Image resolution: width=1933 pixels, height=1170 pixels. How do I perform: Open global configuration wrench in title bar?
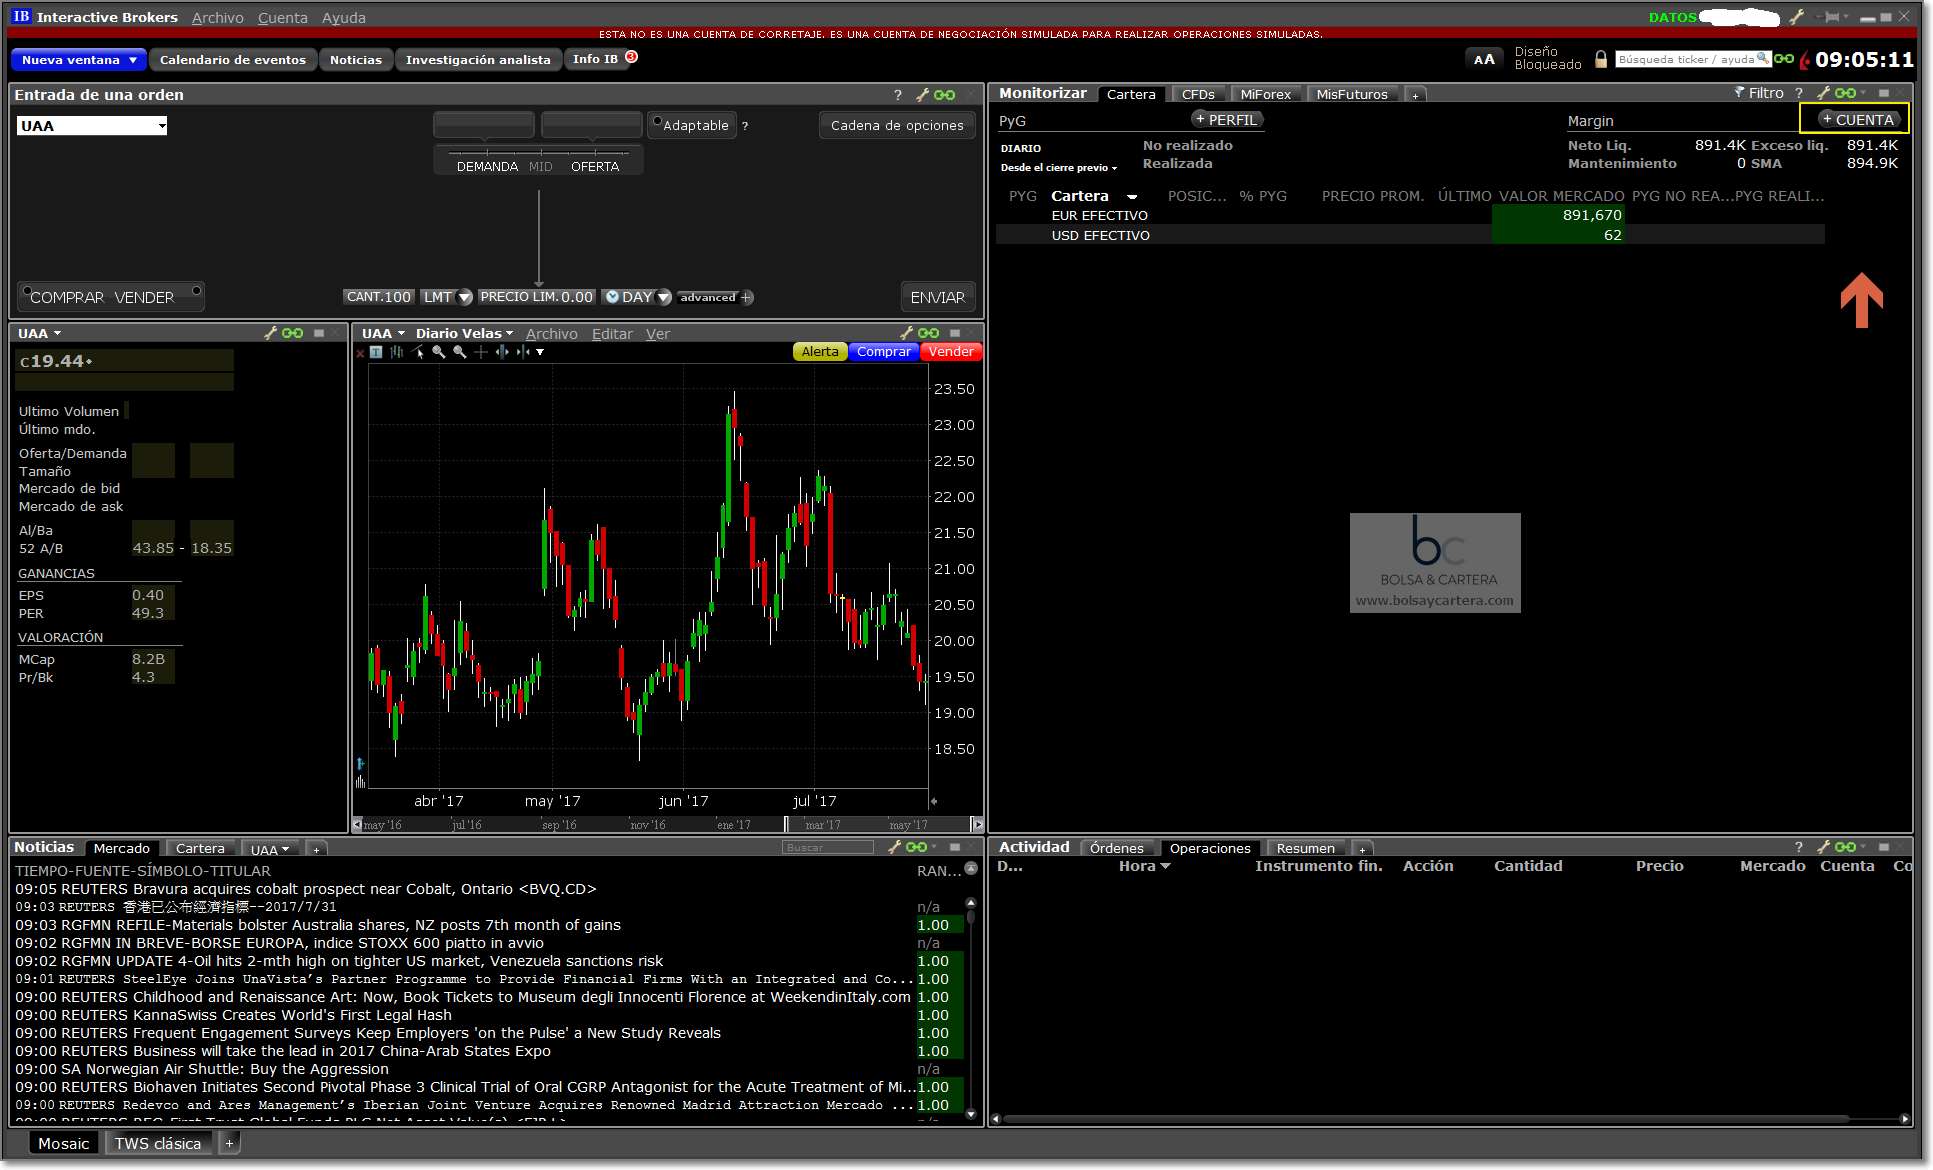pyautogui.click(x=1797, y=17)
